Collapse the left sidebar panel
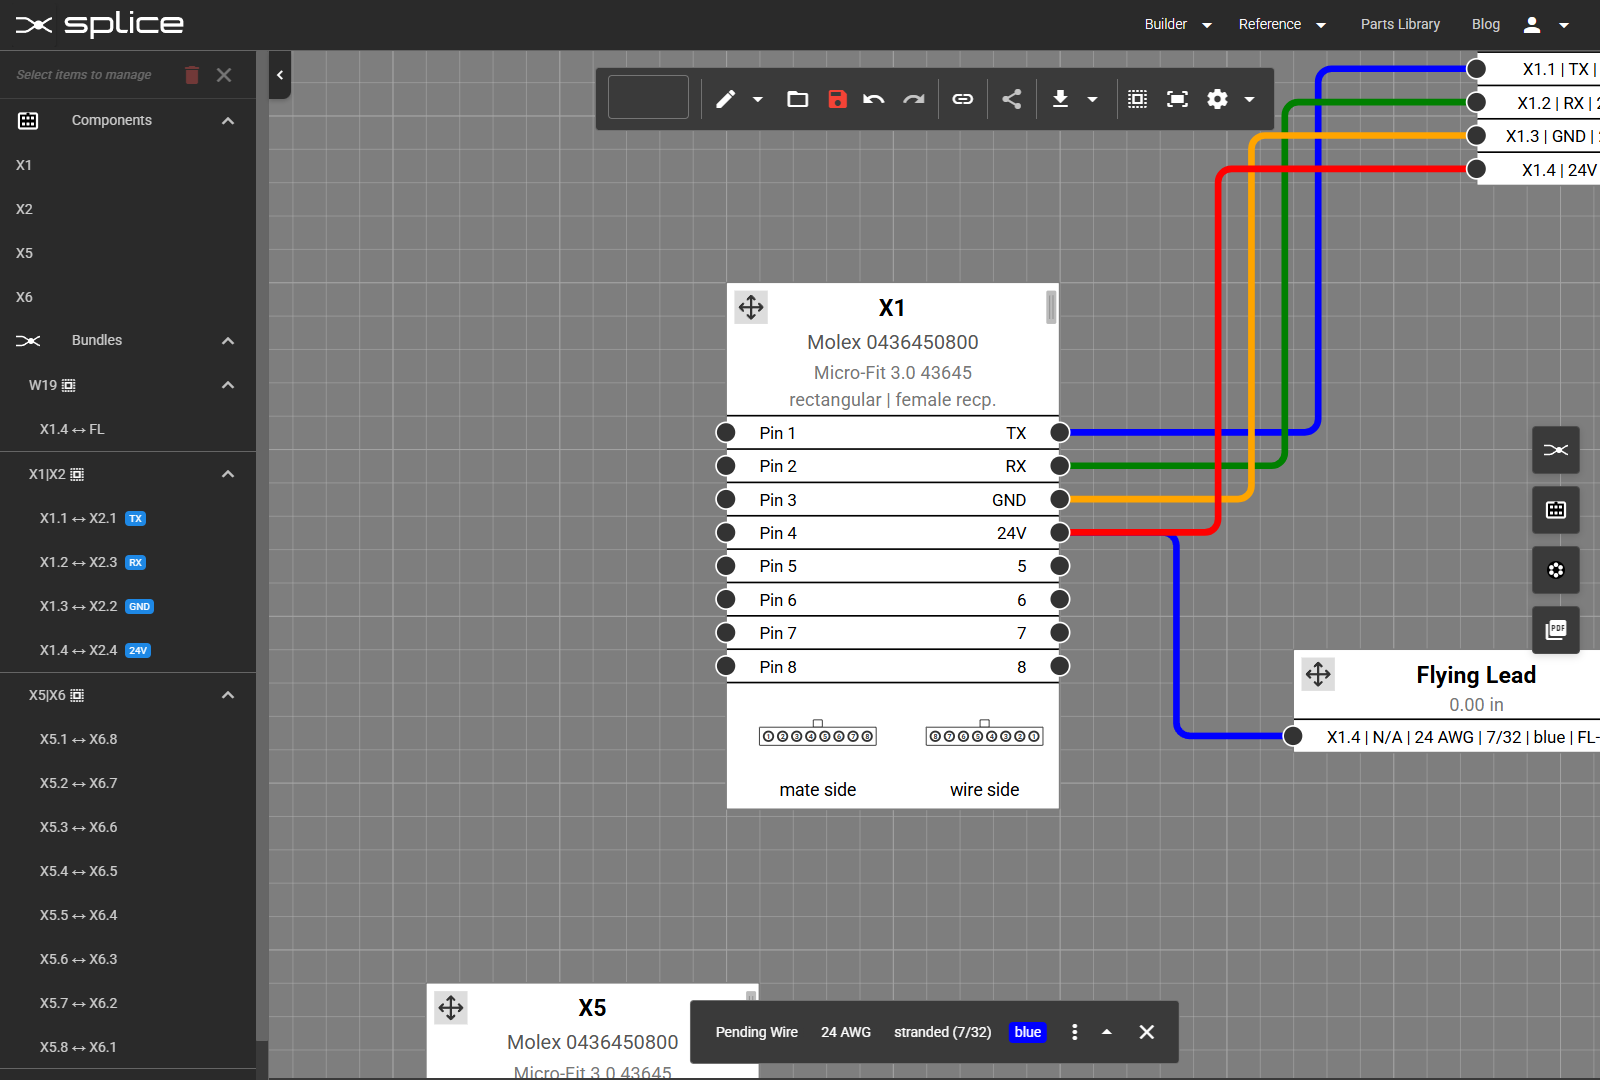The height and width of the screenshot is (1080, 1600). (x=280, y=75)
